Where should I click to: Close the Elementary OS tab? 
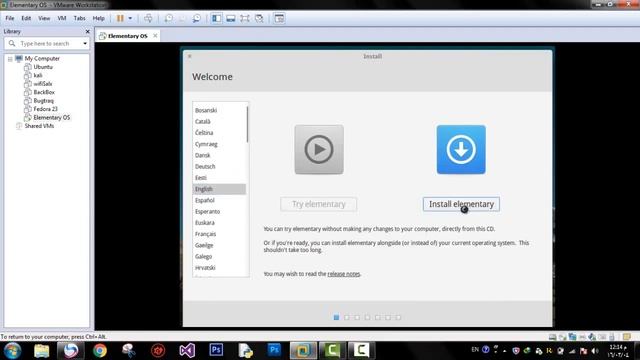click(x=155, y=36)
